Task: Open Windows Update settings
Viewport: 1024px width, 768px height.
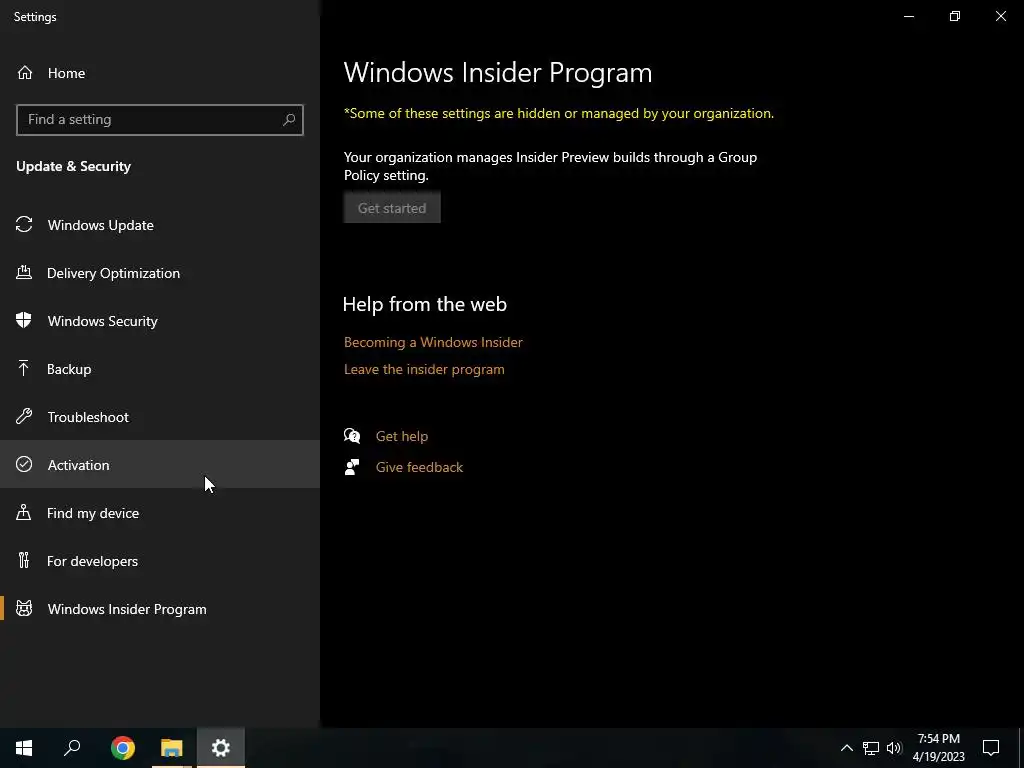Action: tap(160, 225)
